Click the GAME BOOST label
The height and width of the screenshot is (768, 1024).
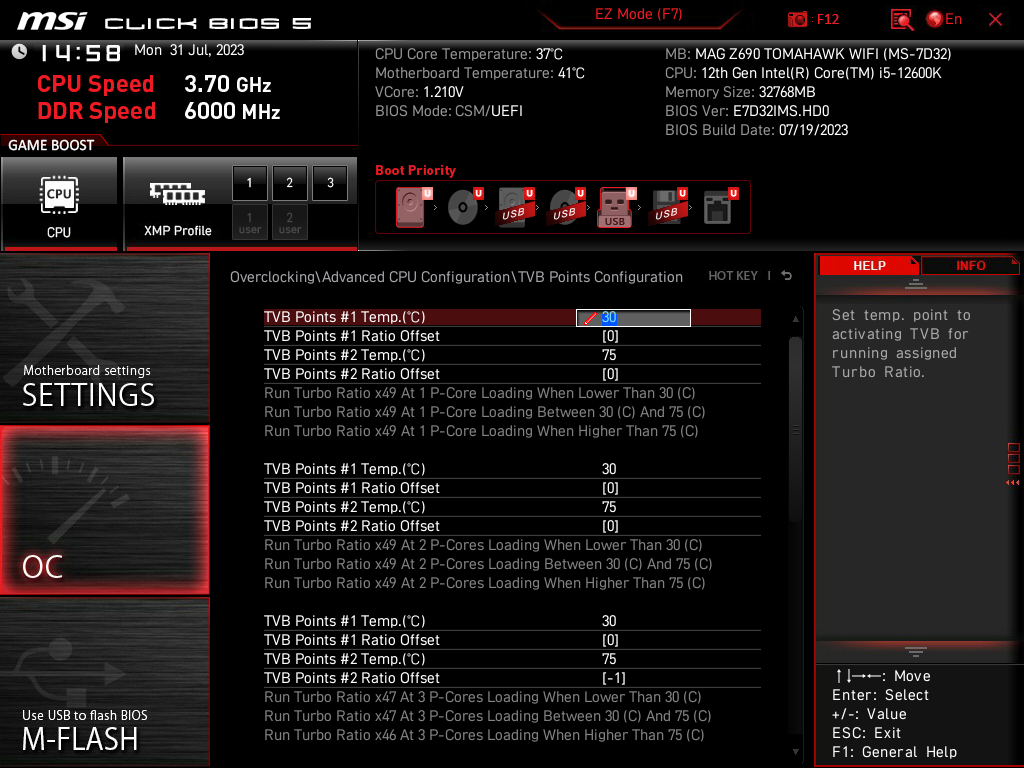pyautogui.click(x=51, y=145)
